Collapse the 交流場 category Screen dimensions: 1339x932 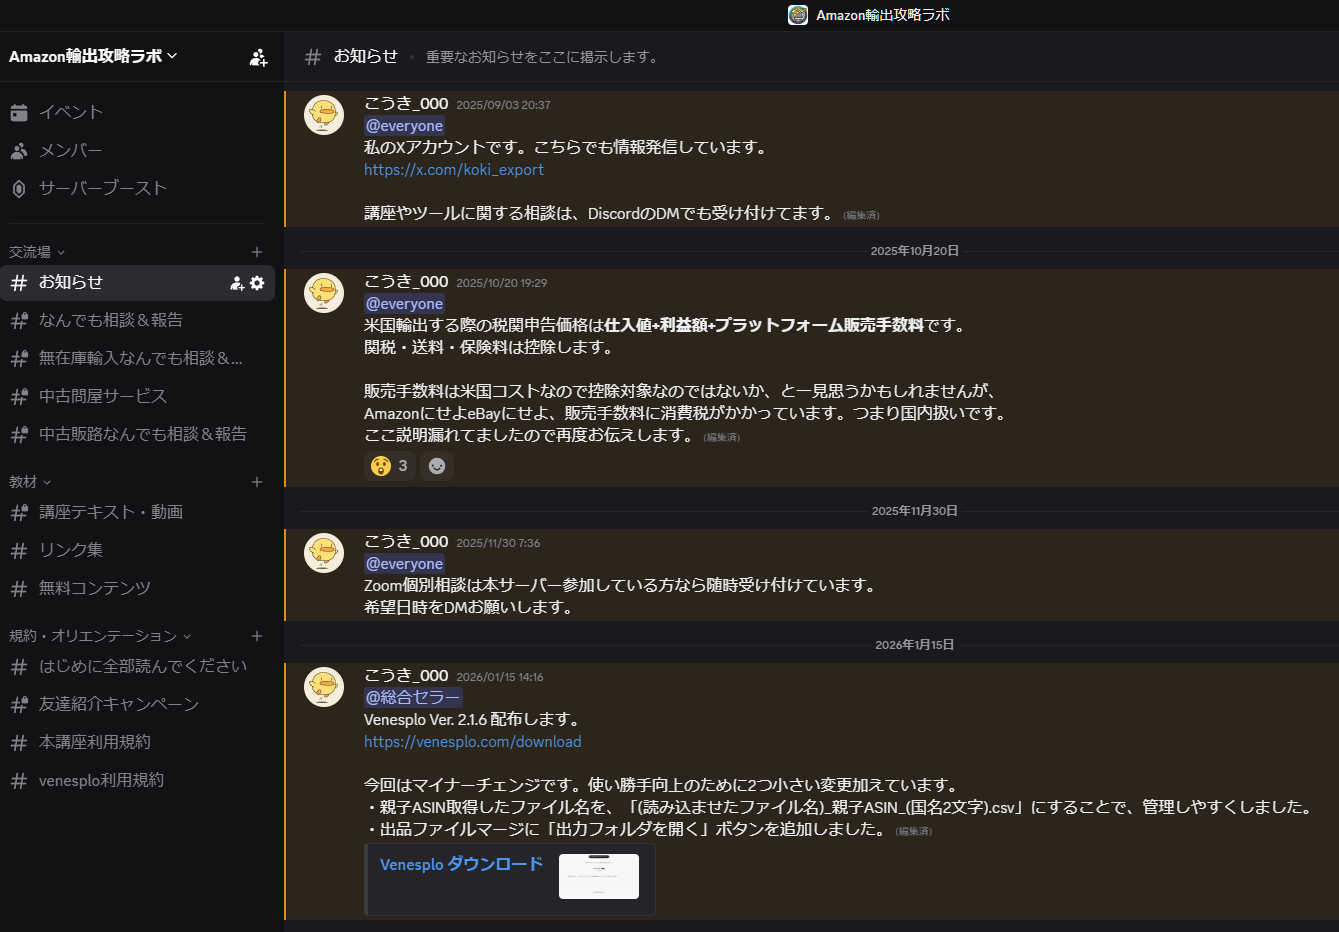tap(37, 252)
